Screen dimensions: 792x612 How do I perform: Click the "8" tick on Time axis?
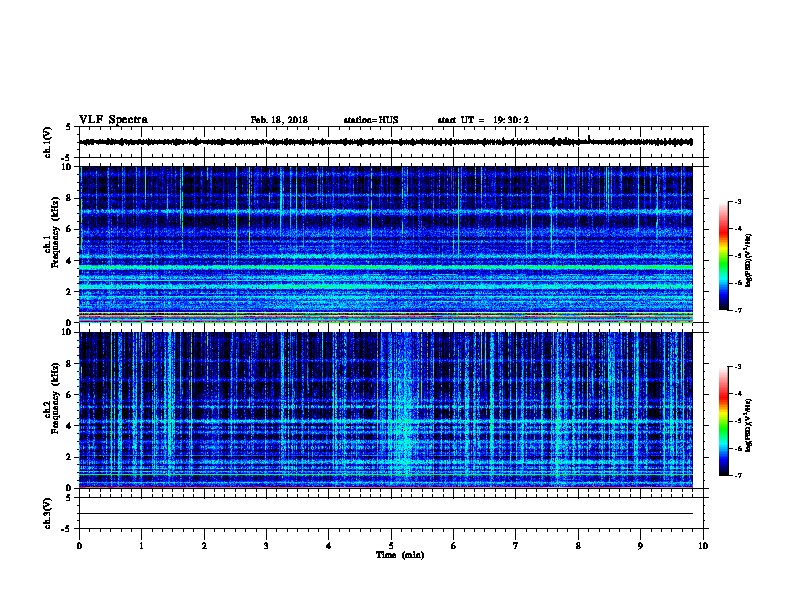pyautogui.click(x=578, y=546)
